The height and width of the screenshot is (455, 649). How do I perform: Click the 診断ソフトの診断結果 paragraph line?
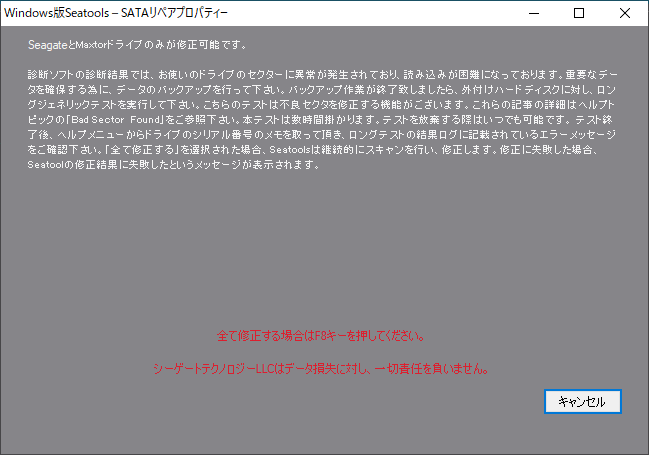pos(322,75)
